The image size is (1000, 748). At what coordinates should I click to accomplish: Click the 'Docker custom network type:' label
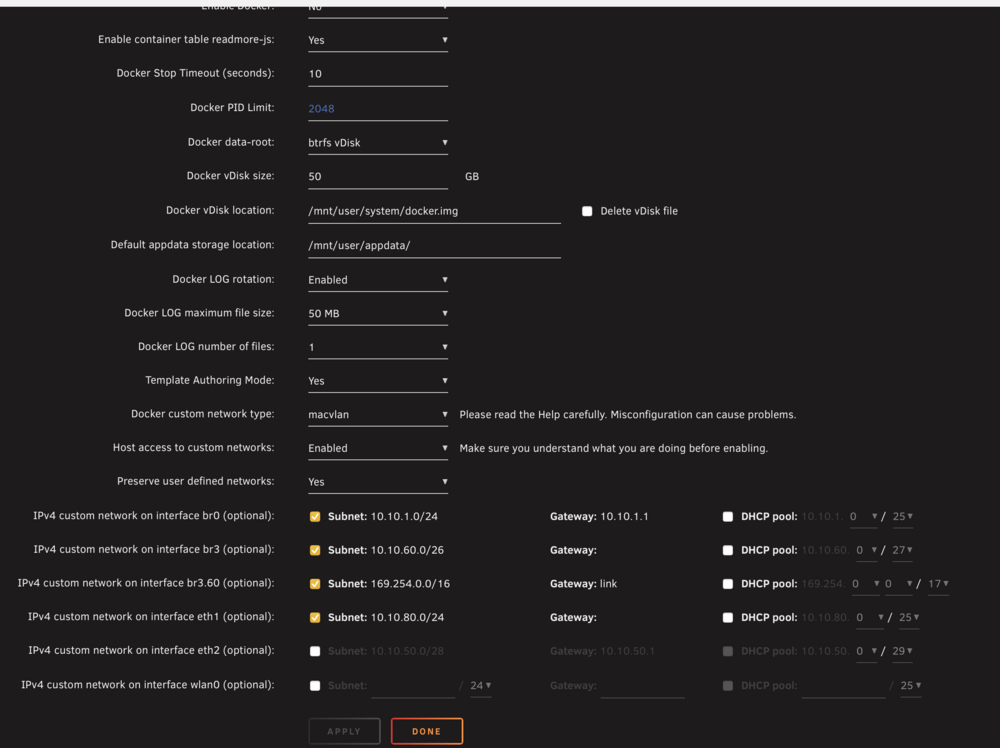pyautogui.click(x=203, y=414)
